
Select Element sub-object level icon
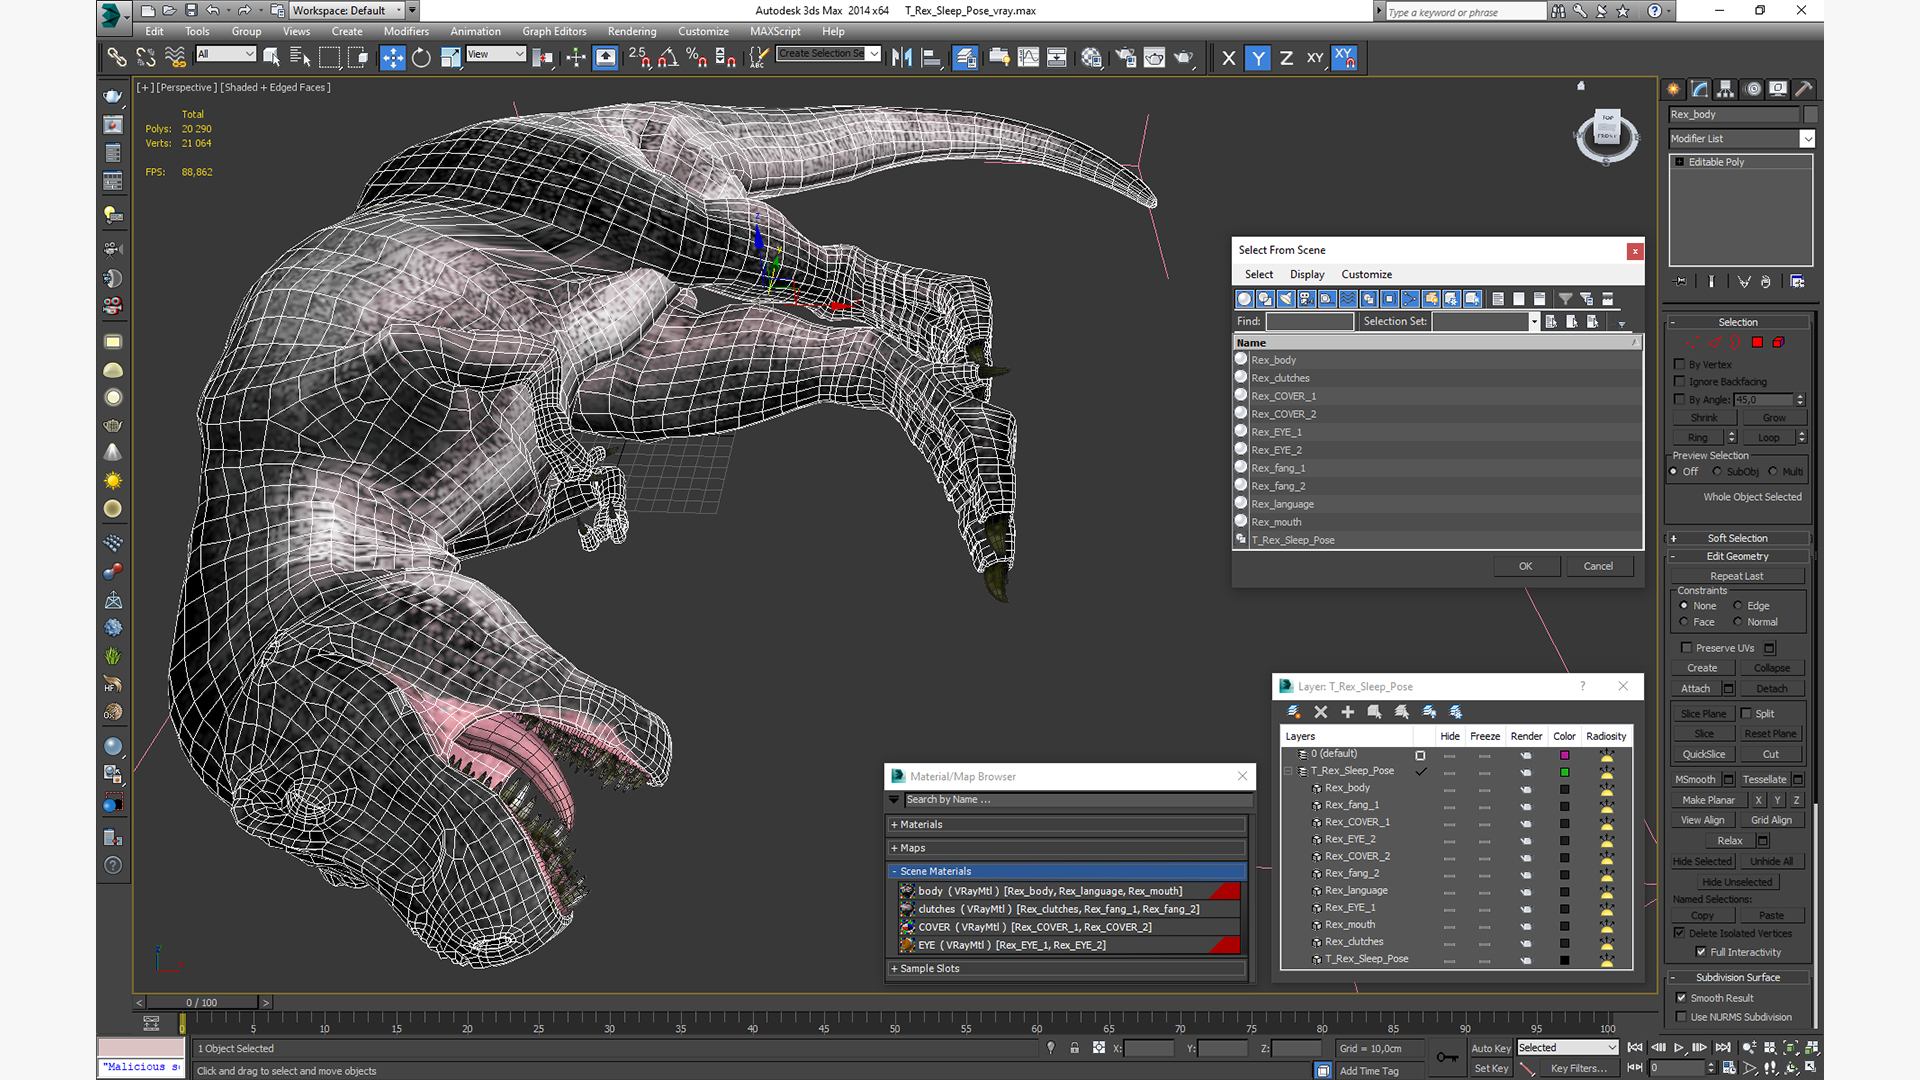coord(1778,343)
